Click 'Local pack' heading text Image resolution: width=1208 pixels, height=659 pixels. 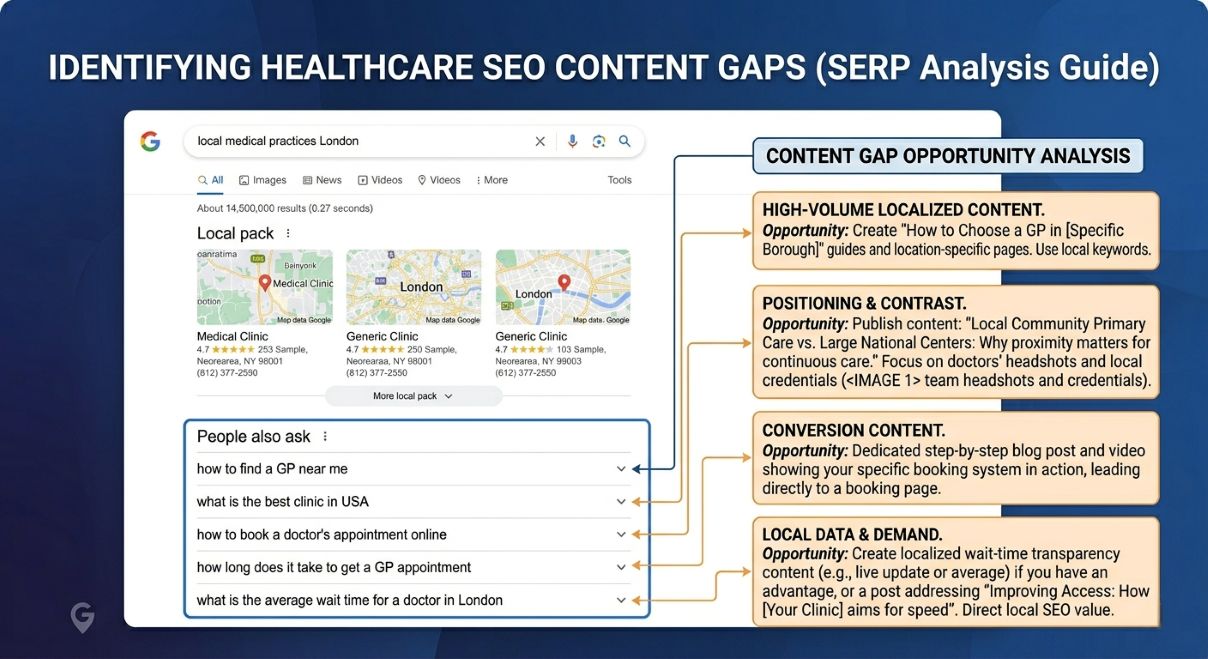point(235,233)
